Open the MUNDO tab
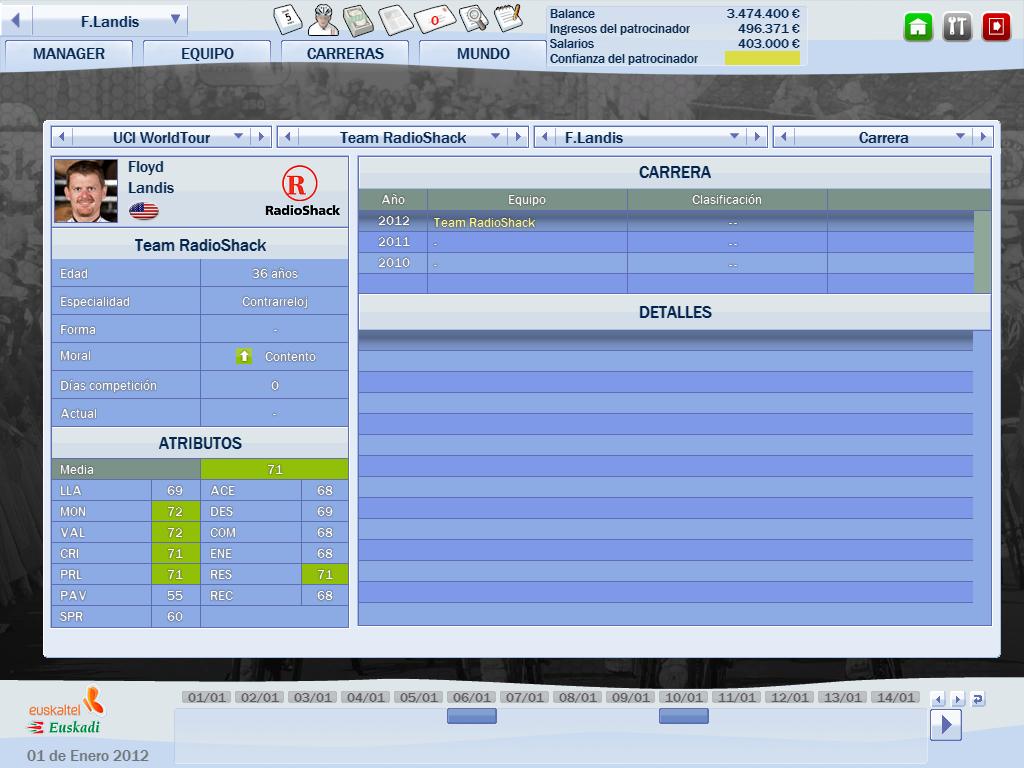Image resolution: width=1024 pixels, height=768 pixels. click(483, 54)
